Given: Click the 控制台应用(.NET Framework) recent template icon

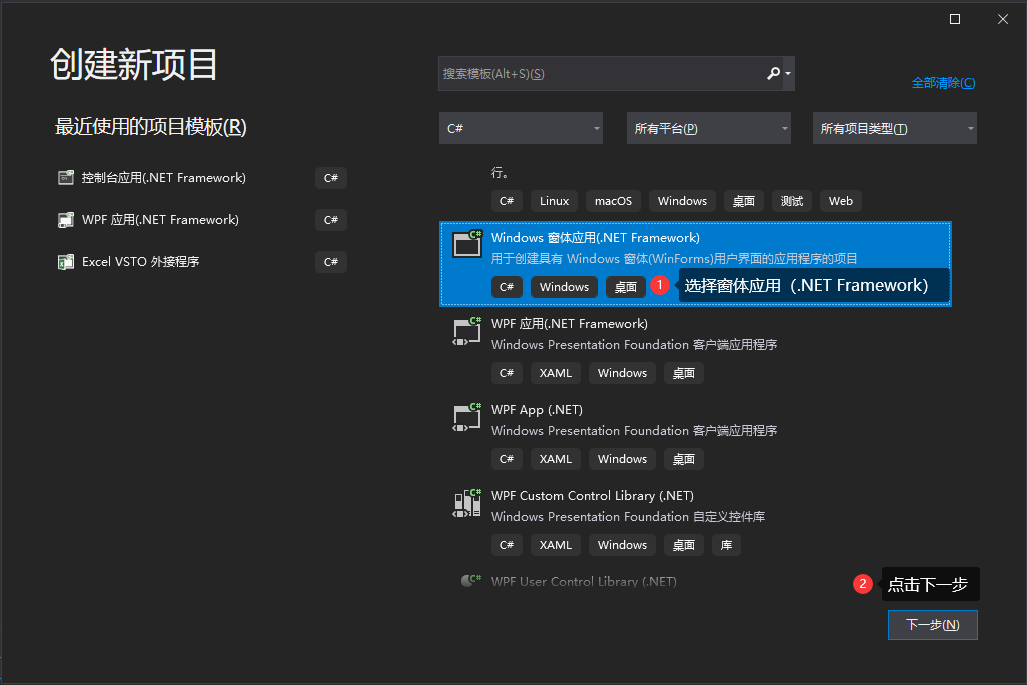Looking at the screenshot, I should tap(65, 177).
